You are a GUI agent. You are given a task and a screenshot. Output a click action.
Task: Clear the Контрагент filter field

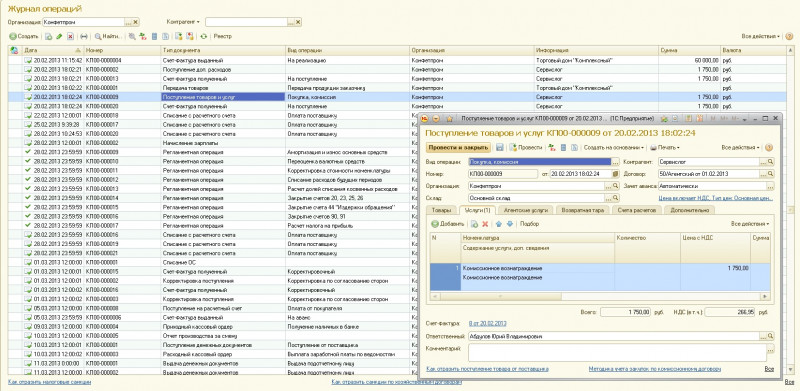tap(298, 22)
